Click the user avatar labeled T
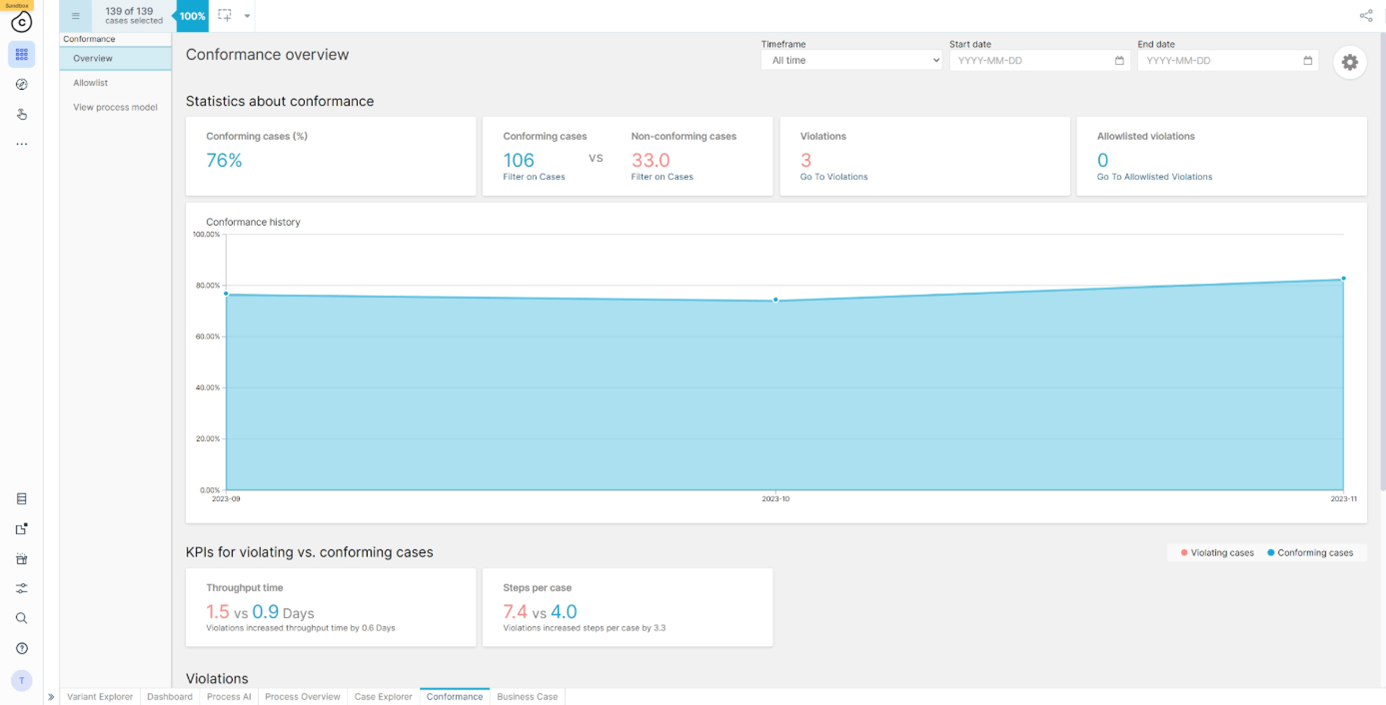 tap(21, 681)
